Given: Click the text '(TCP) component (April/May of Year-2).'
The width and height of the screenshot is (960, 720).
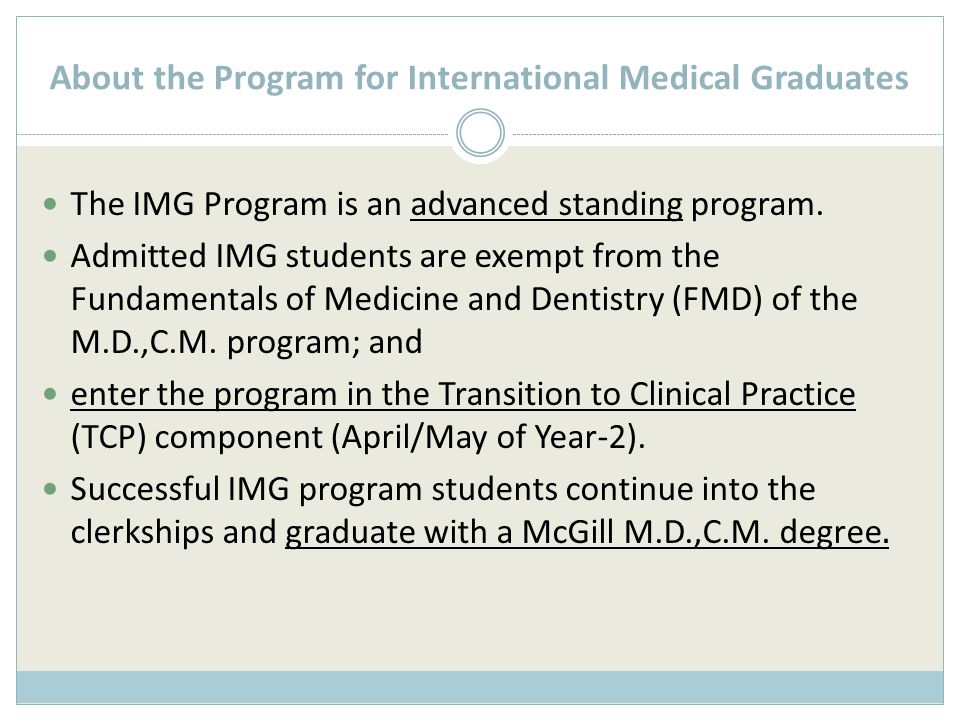Looking at the screenshot, I should pyautogui.click(x=358, y=438).
